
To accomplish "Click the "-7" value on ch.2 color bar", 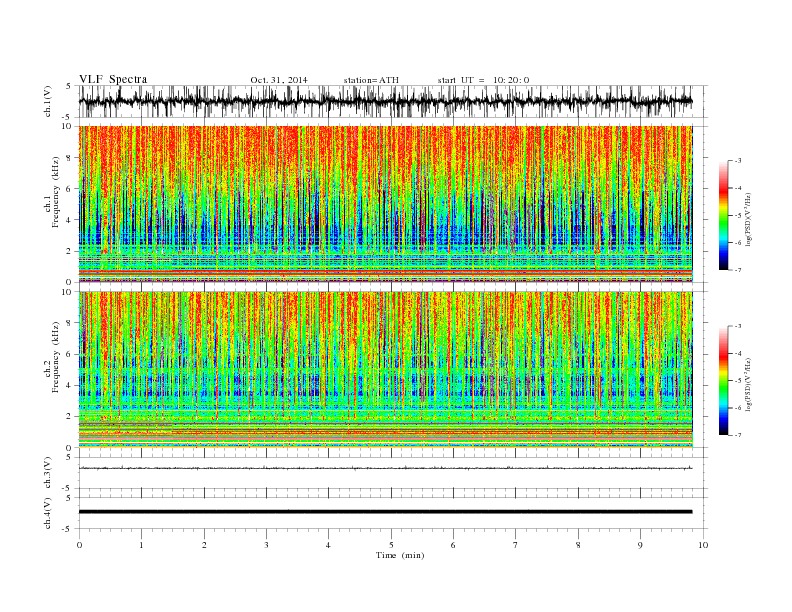I will 737,435.
